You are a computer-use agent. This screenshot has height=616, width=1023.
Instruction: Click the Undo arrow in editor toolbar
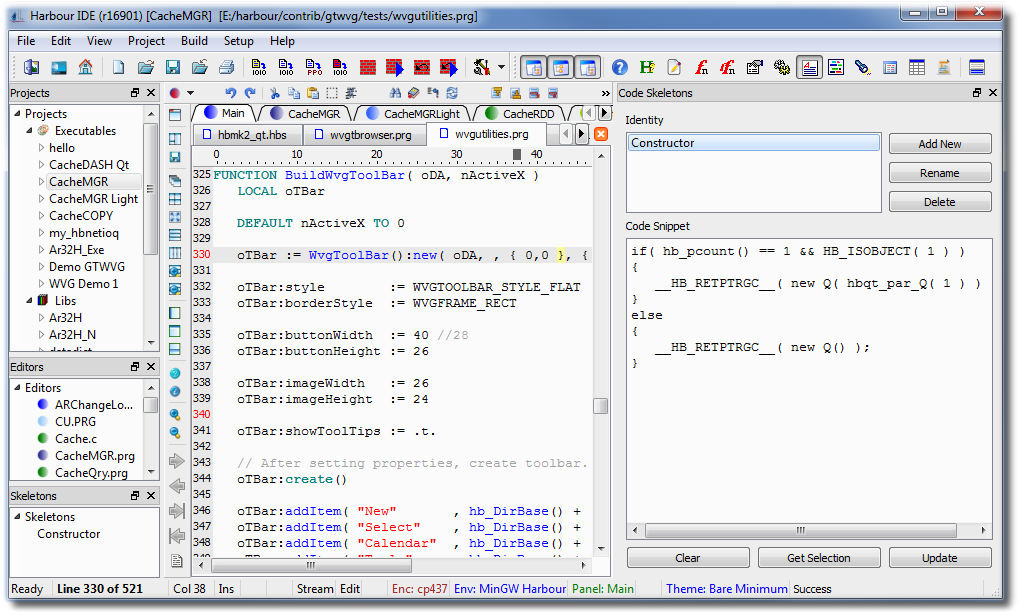(x=232, y=93)
